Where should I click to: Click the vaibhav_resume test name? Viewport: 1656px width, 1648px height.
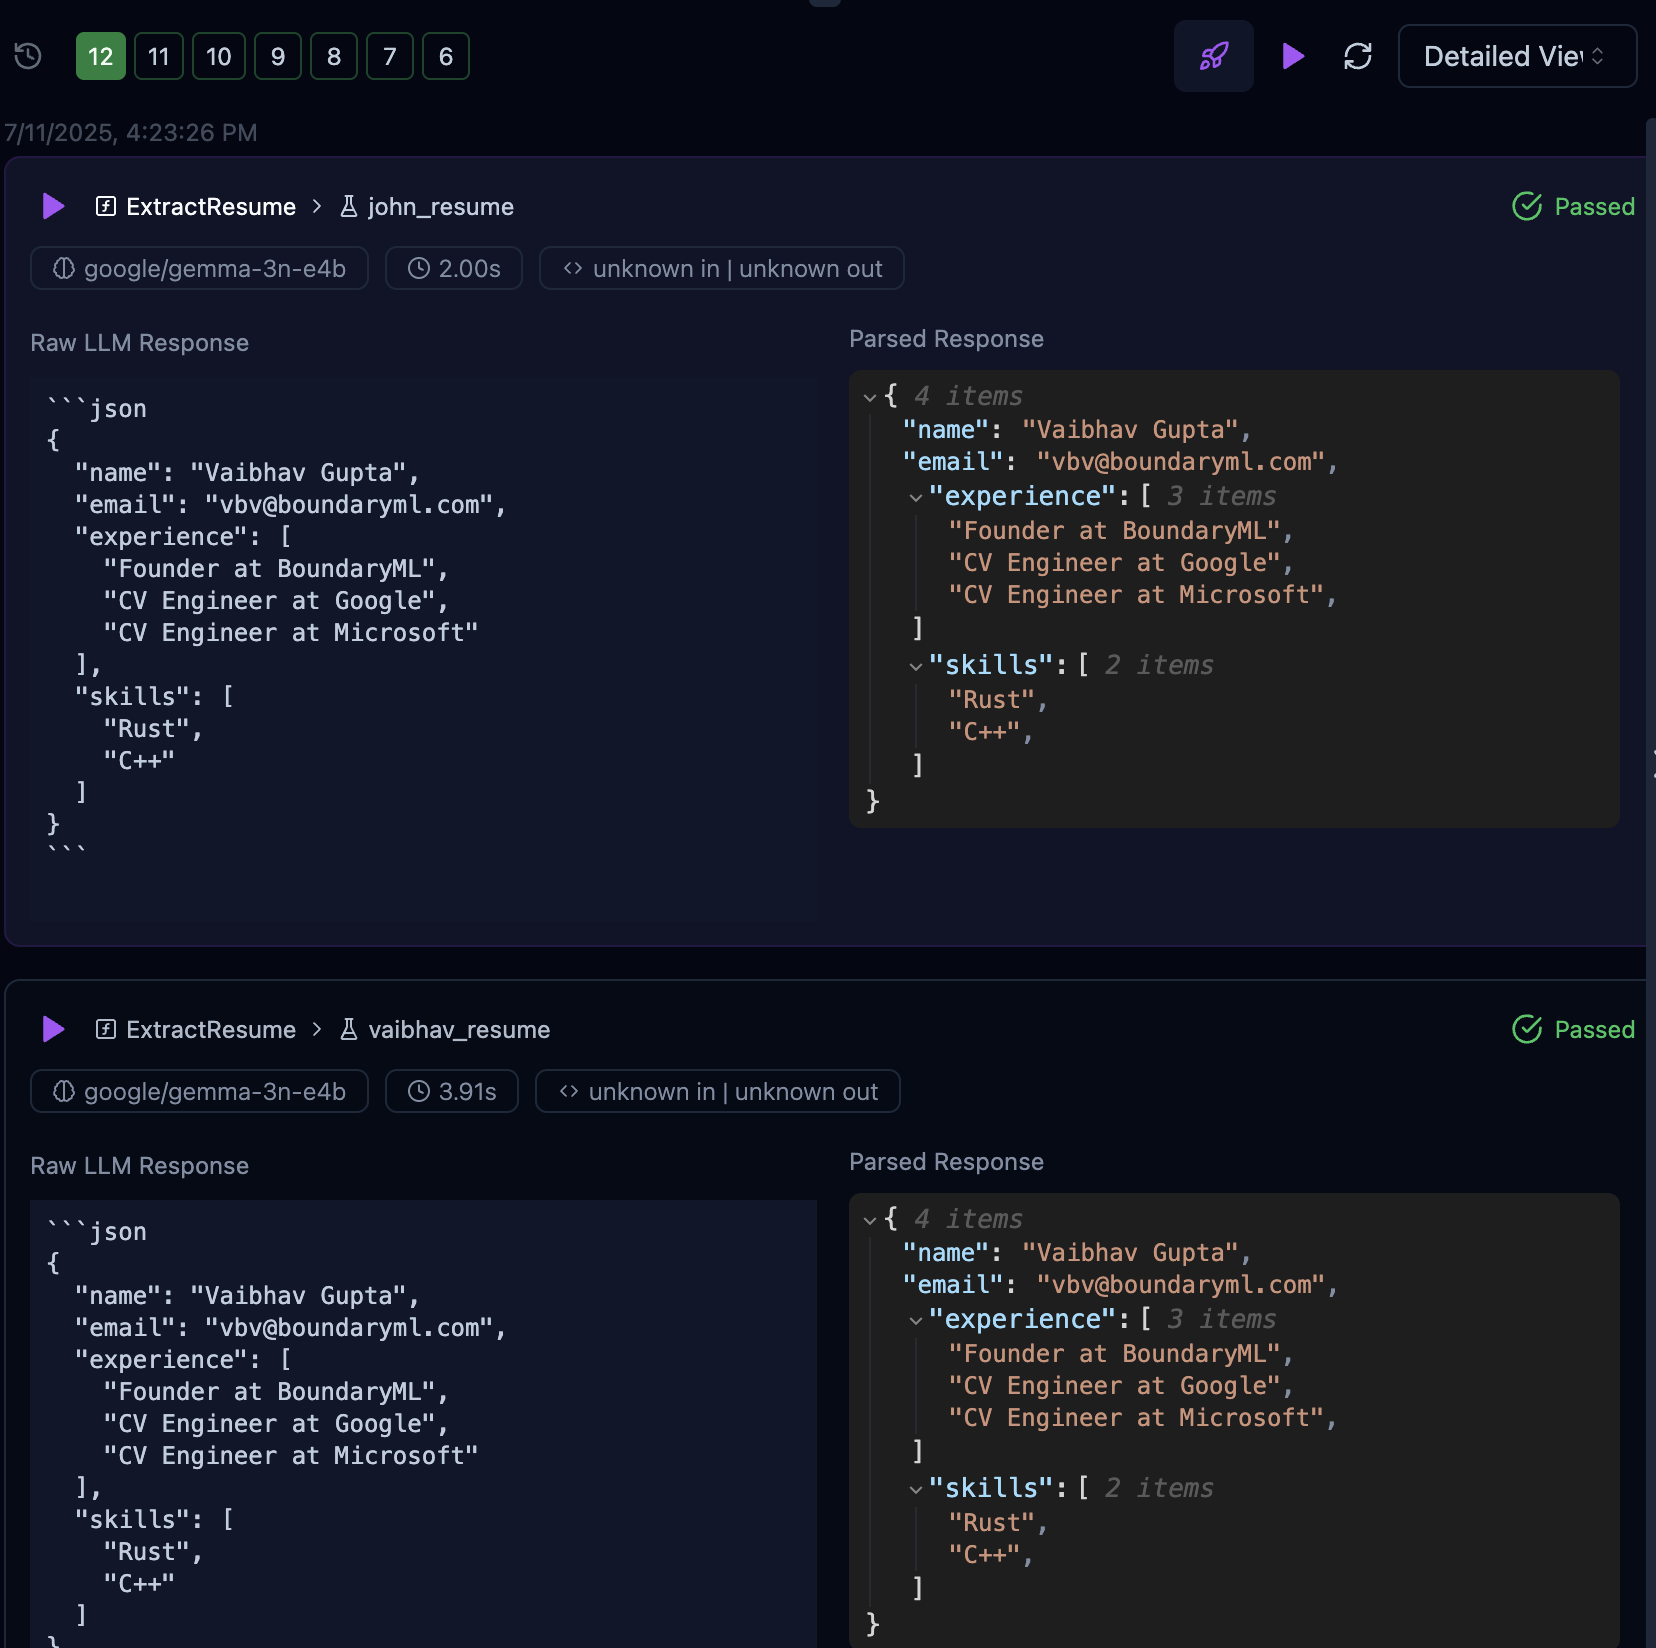(458, 1030)
